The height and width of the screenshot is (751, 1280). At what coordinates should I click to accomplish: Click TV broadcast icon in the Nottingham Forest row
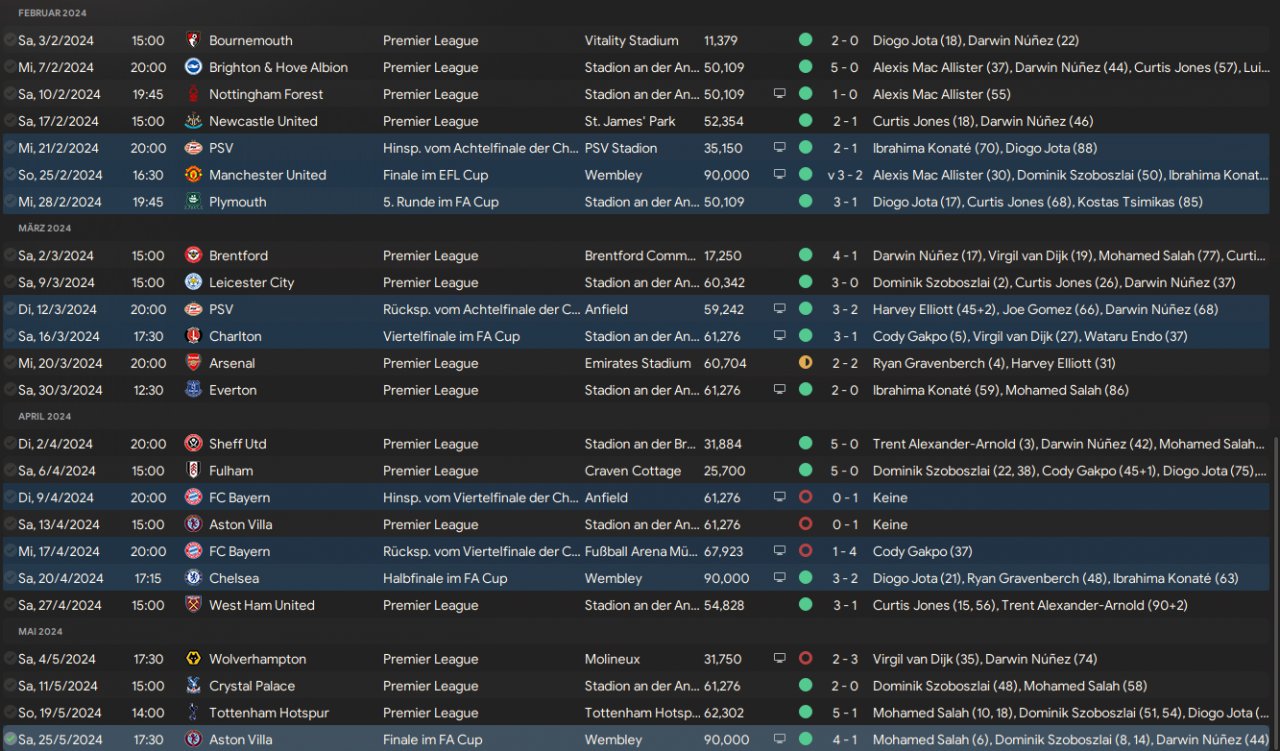coord(780,94)
